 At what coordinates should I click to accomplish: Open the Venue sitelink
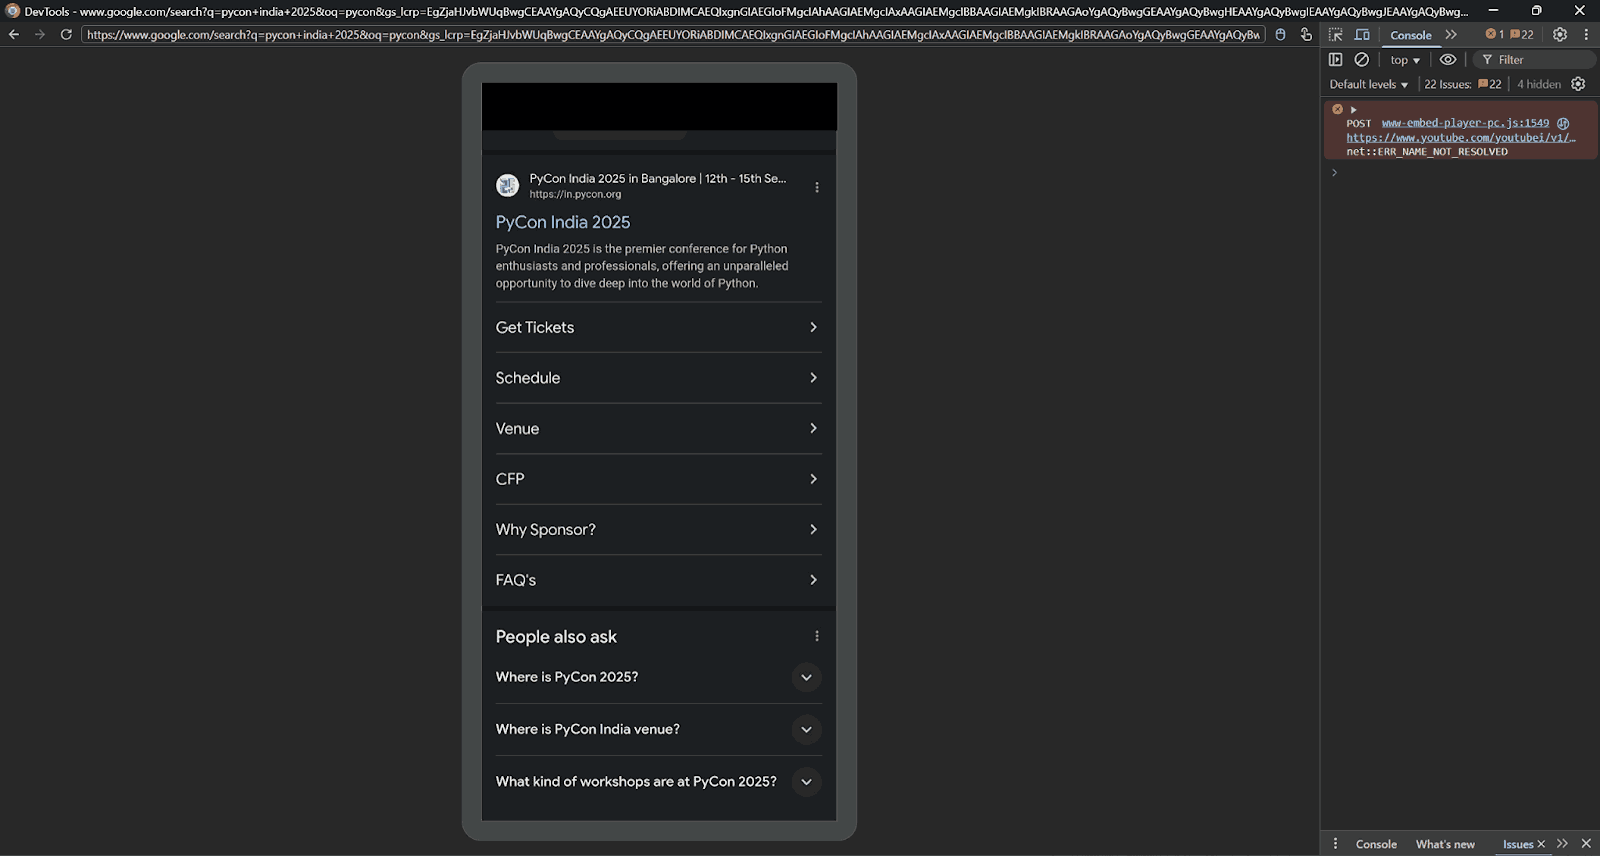coord(659,428)
